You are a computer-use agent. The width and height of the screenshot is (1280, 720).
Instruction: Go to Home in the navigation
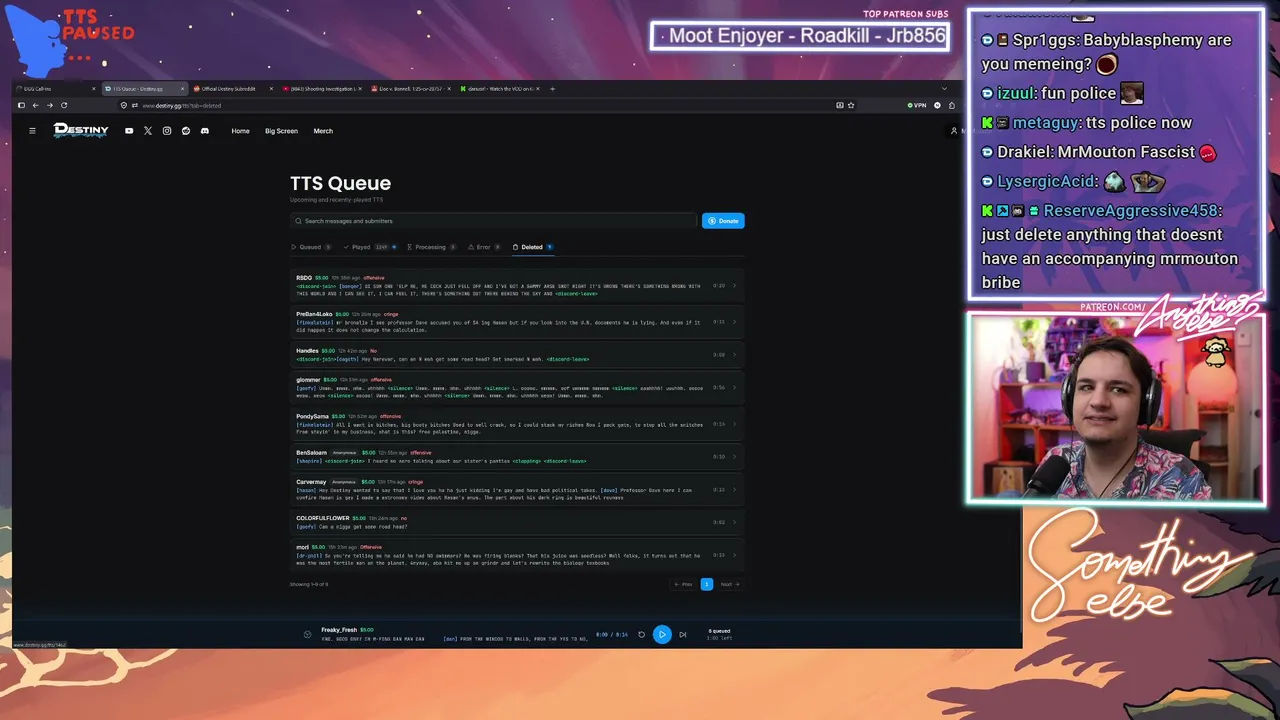point(241,131)
